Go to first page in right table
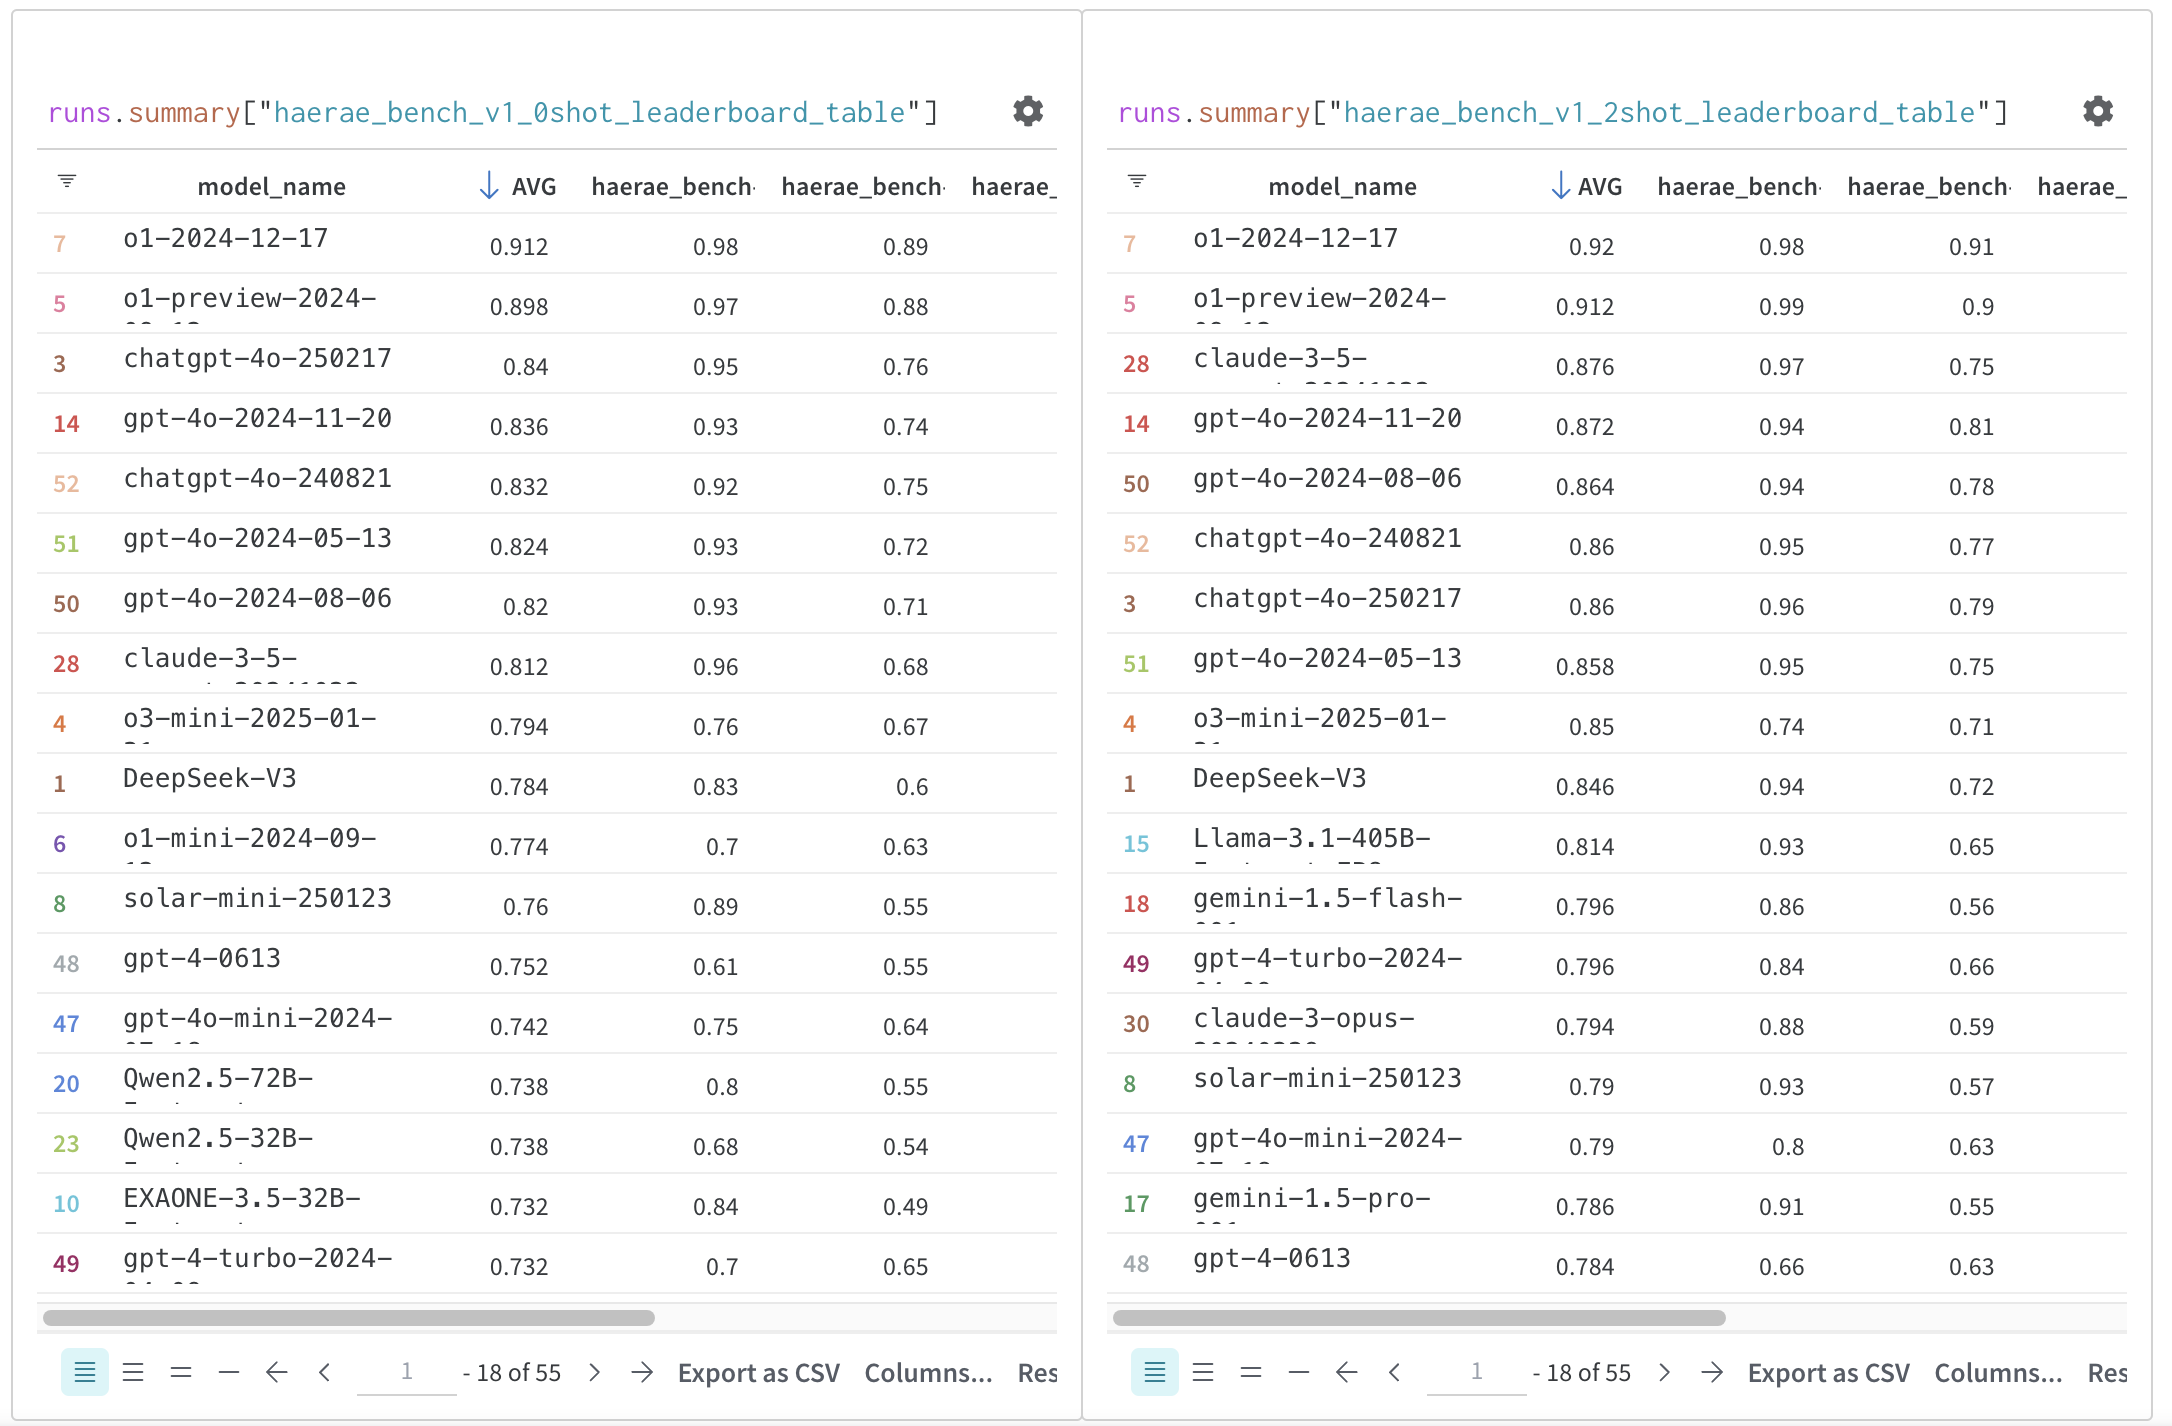 tap(1347, 1372)
